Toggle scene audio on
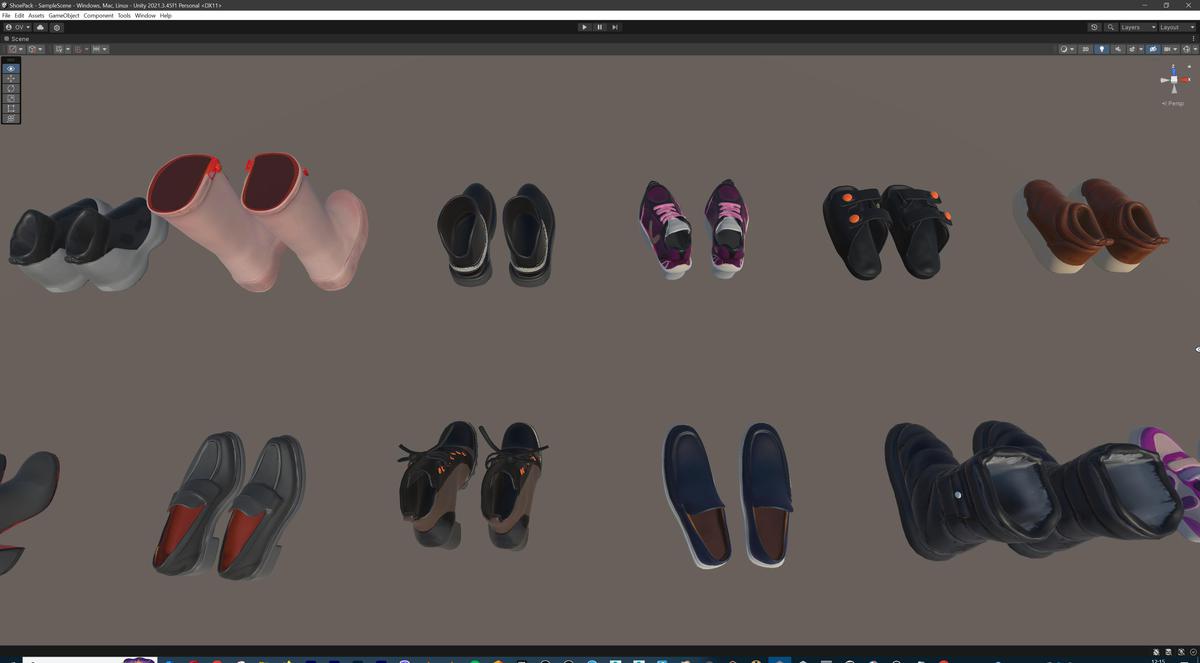The width and height of the screenshot is (1200, 663). coord(1118,48)
